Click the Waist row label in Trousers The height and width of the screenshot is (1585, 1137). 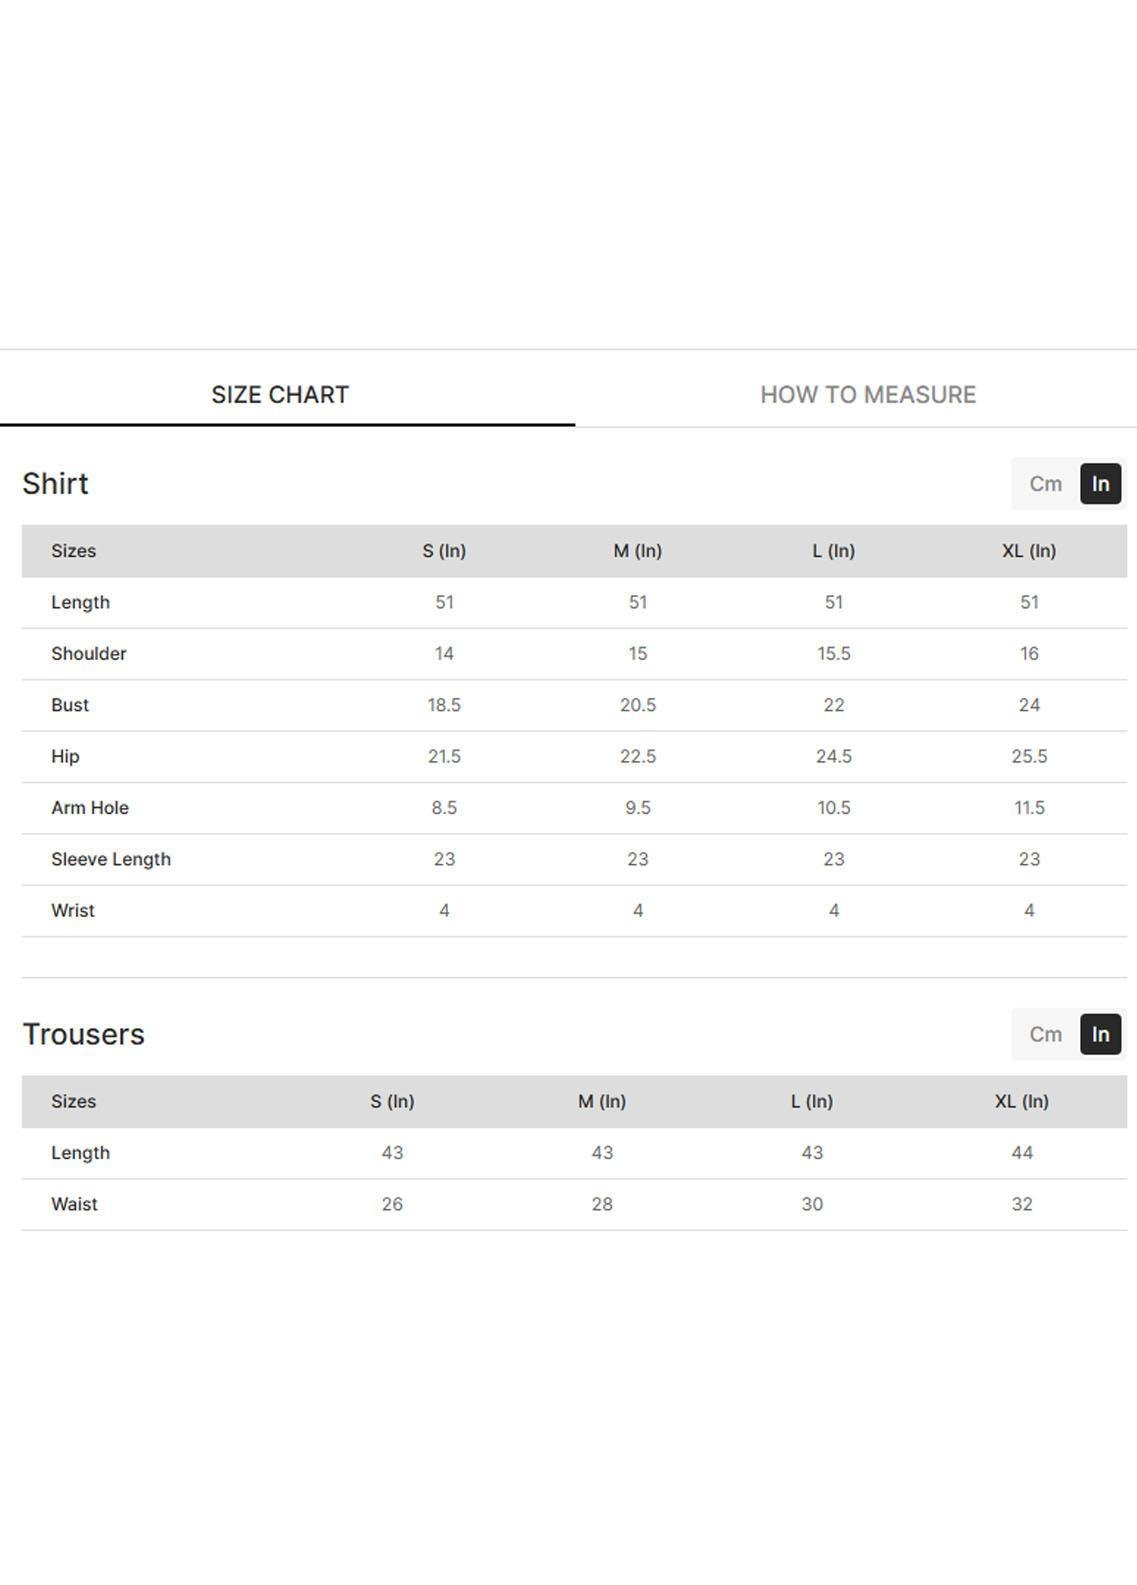(75, 1204)
